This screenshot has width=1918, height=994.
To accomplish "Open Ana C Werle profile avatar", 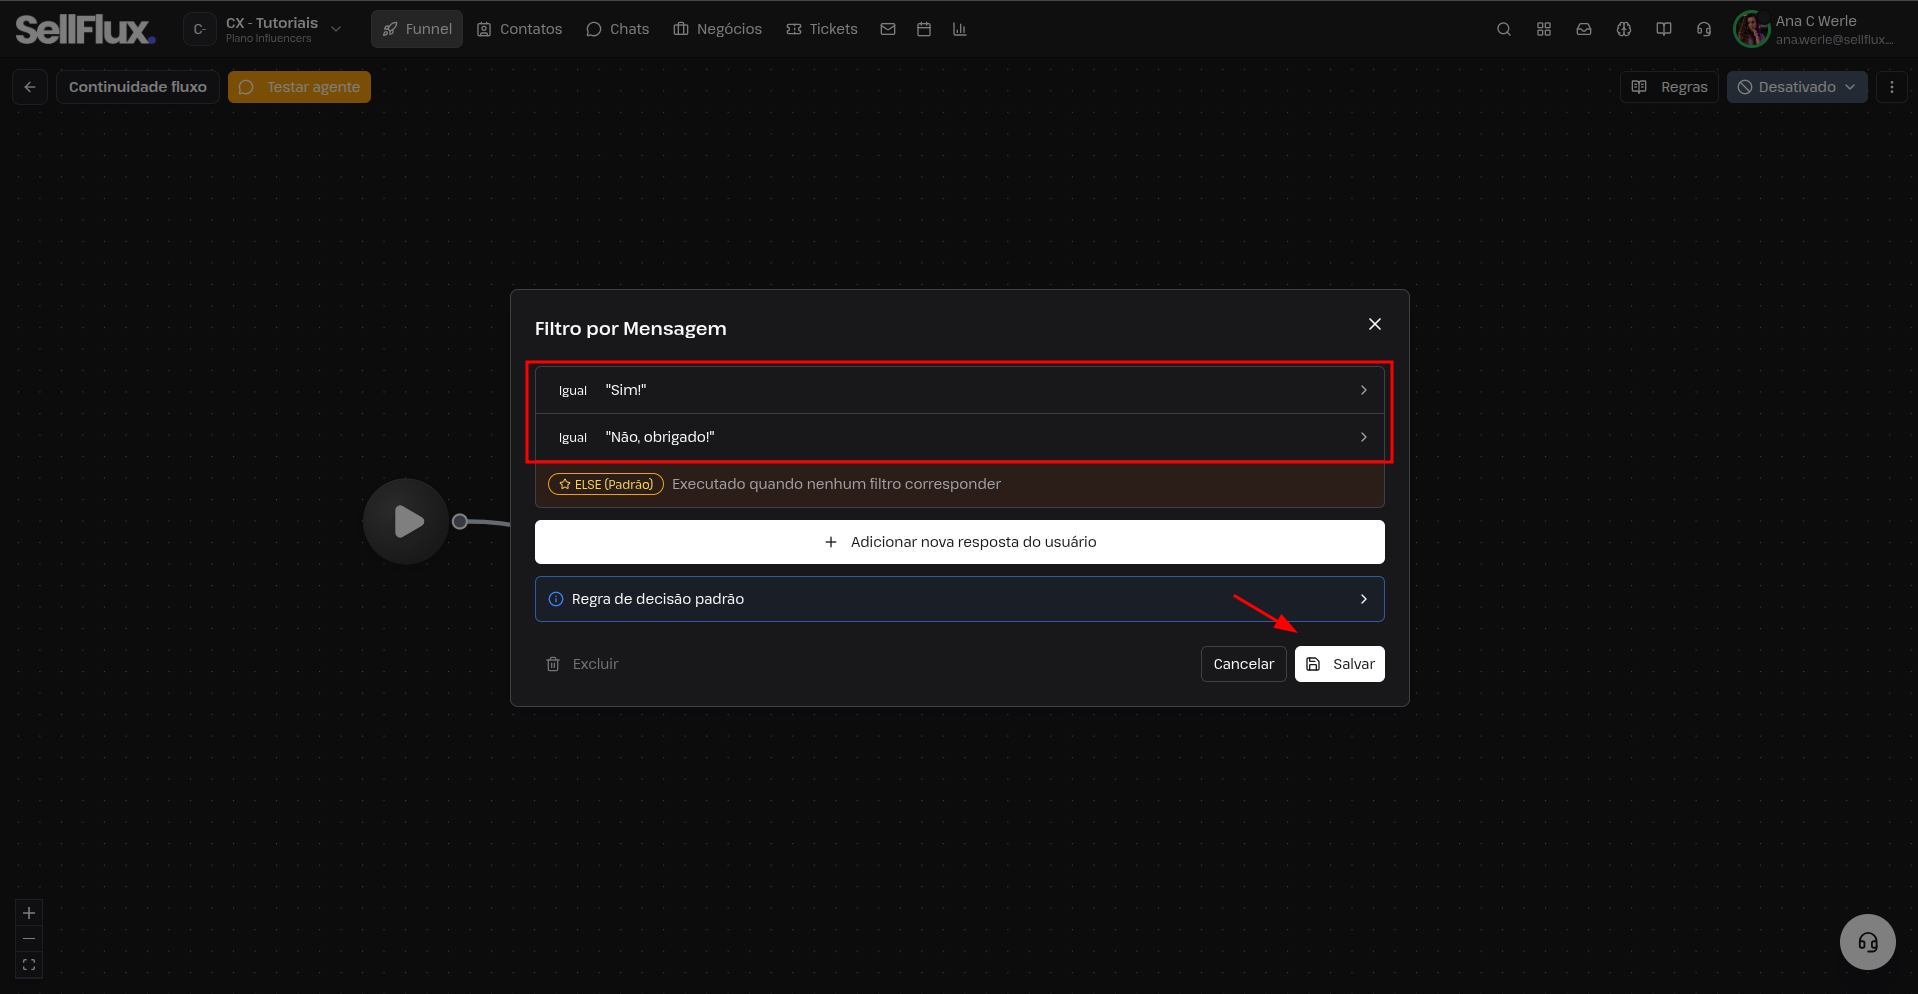I will coord(1751,29).
